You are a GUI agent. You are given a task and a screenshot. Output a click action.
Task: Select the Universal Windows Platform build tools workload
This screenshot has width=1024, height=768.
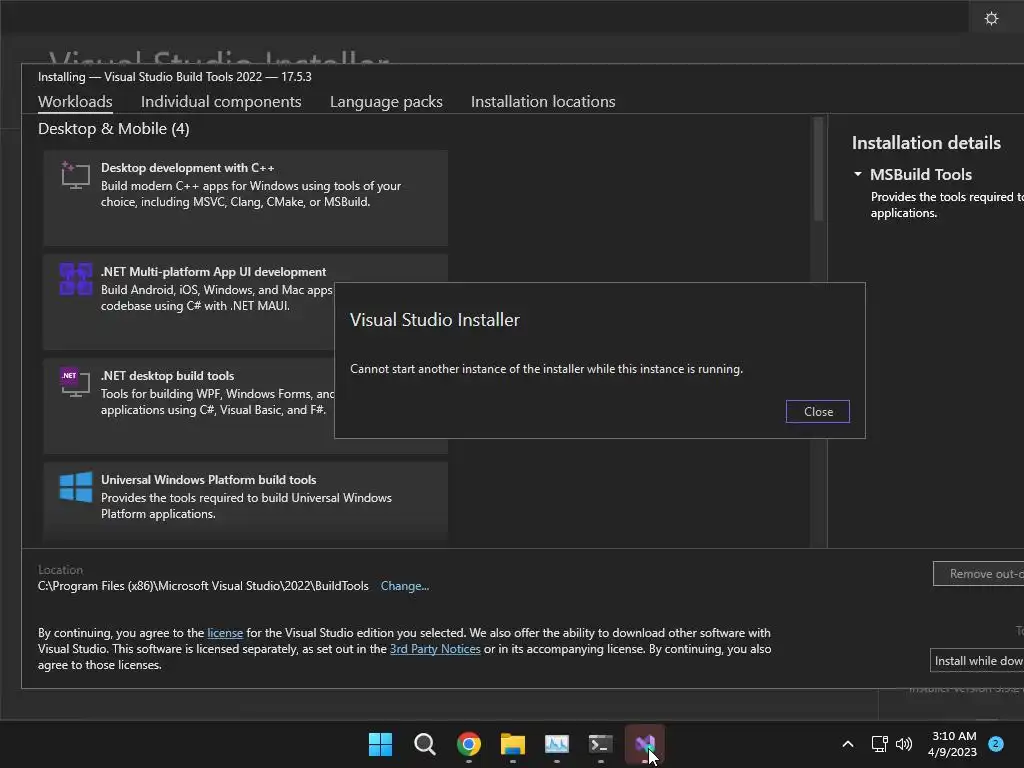246,502
